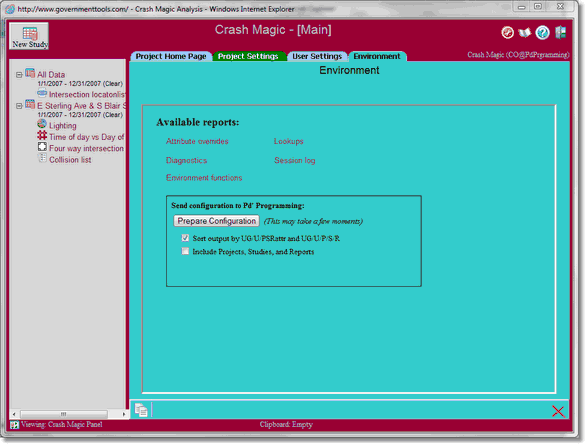Select the Environment tab
586x445 pixels.
point(377,56)
